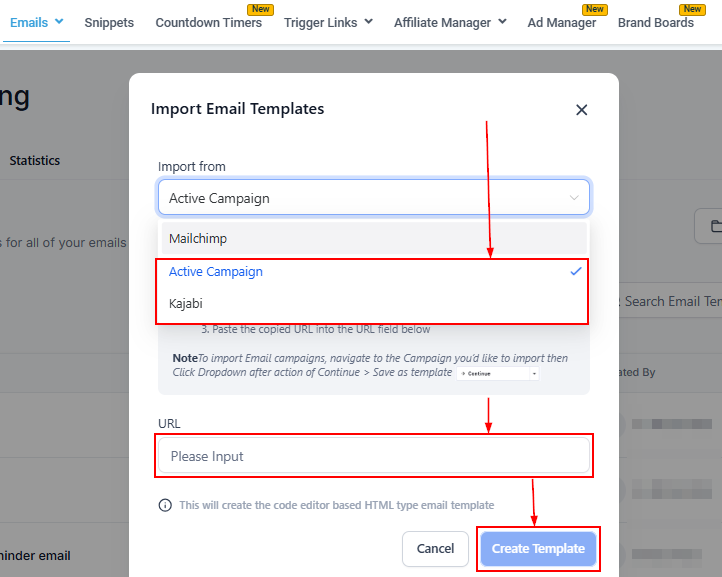The image size is (722, 577).
Task: Focus the URL input field
Action: point(374,456)
